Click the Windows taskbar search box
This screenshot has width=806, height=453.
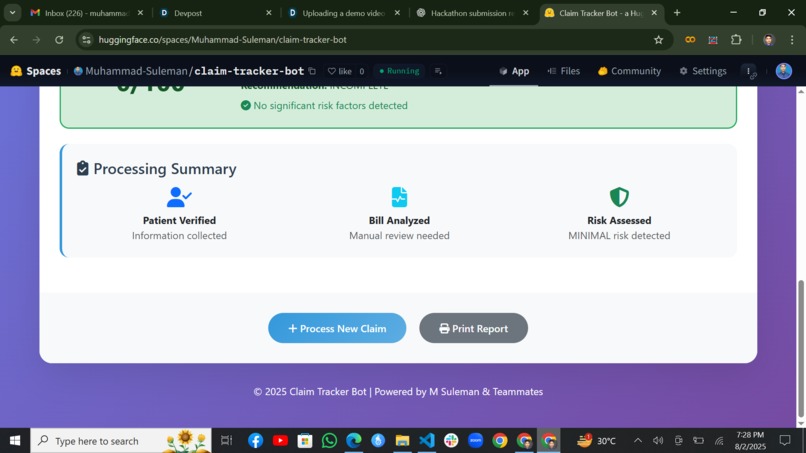[x=121, y=441]
